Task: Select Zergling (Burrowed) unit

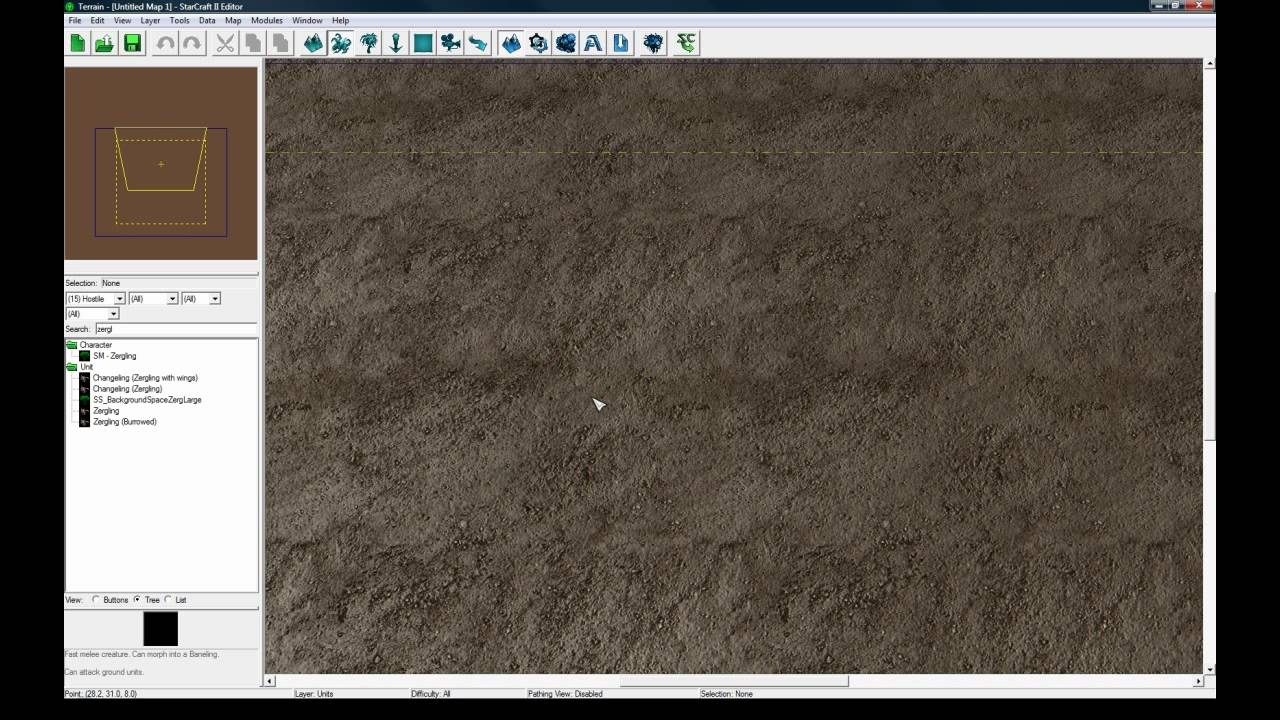Action: [125, 422]
